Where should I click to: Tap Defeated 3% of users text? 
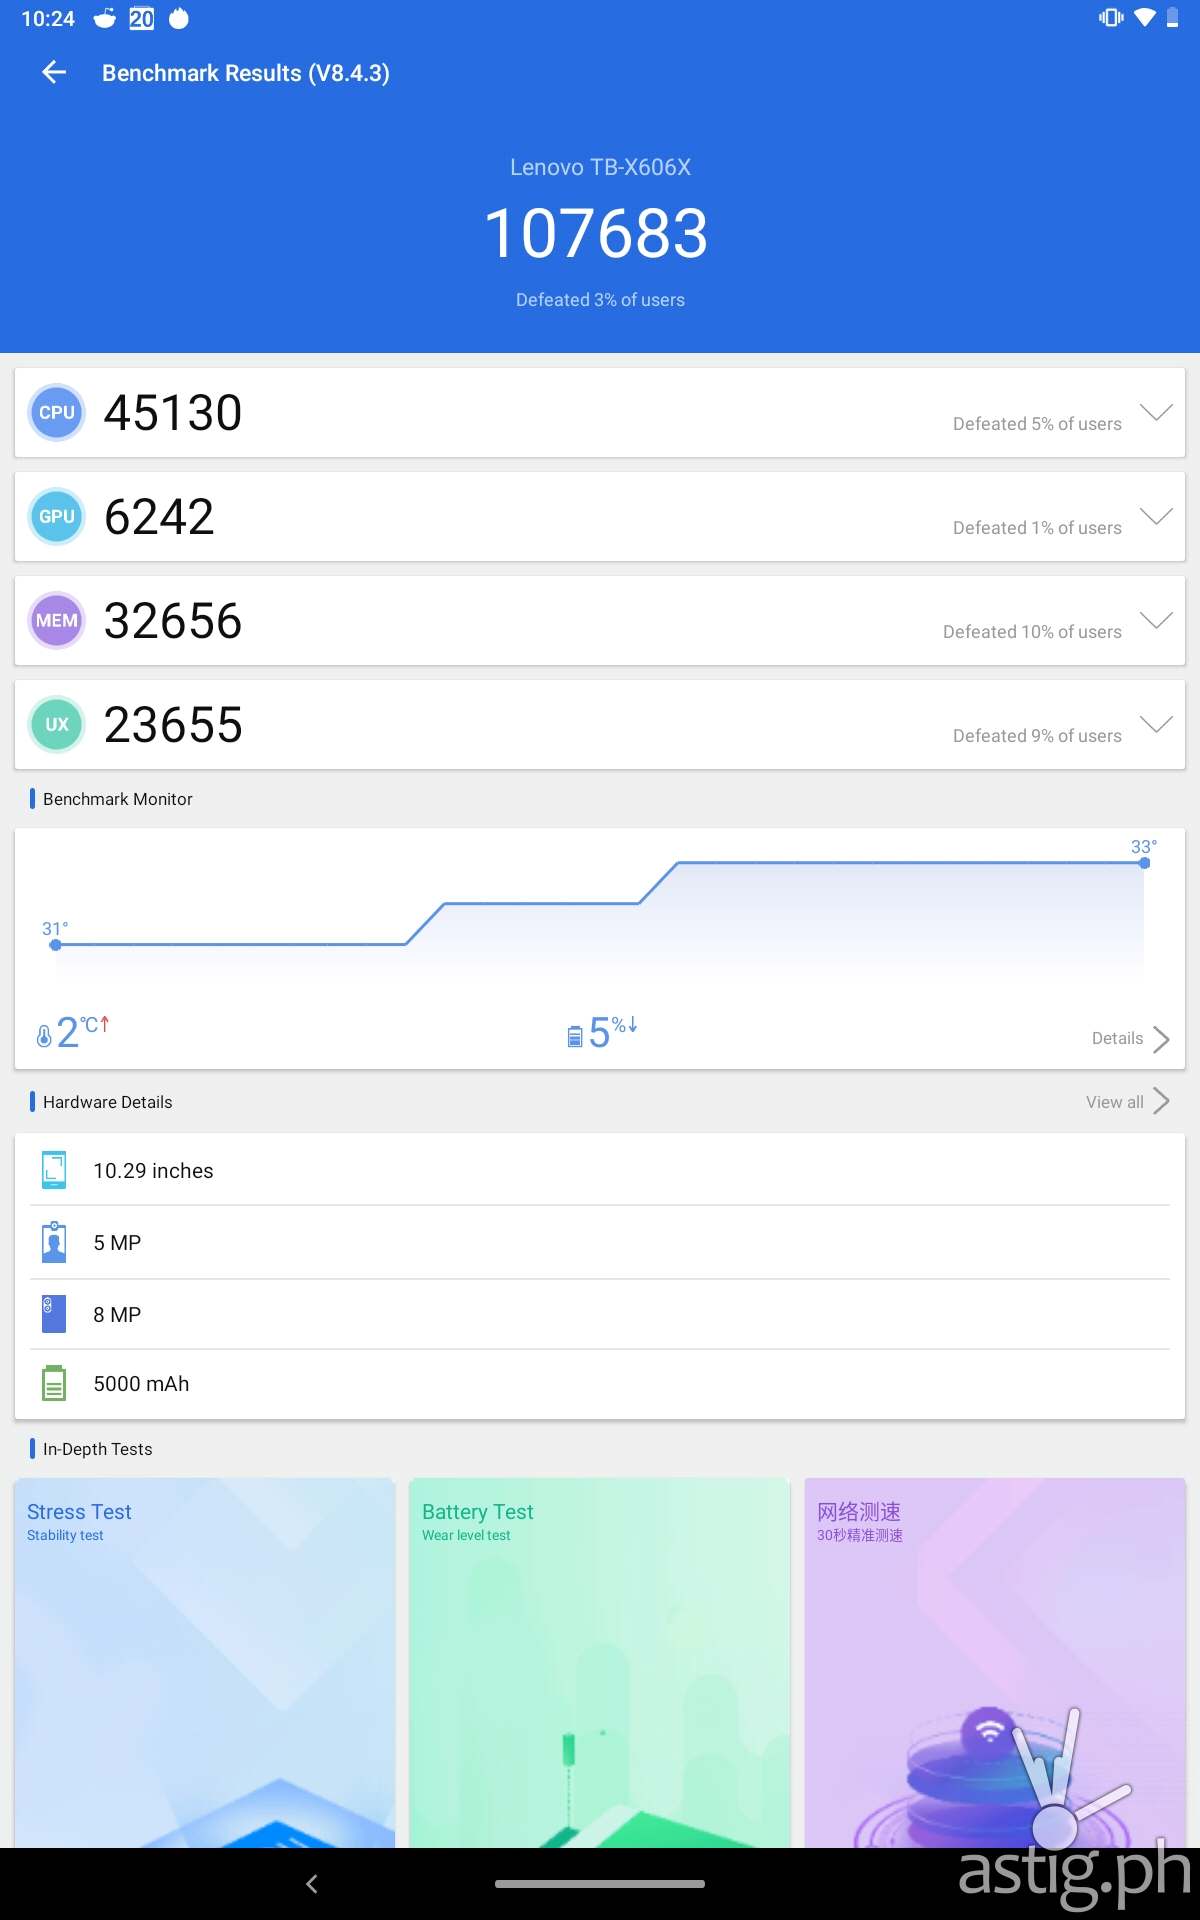pyautogui.click(x=600, y=300)
